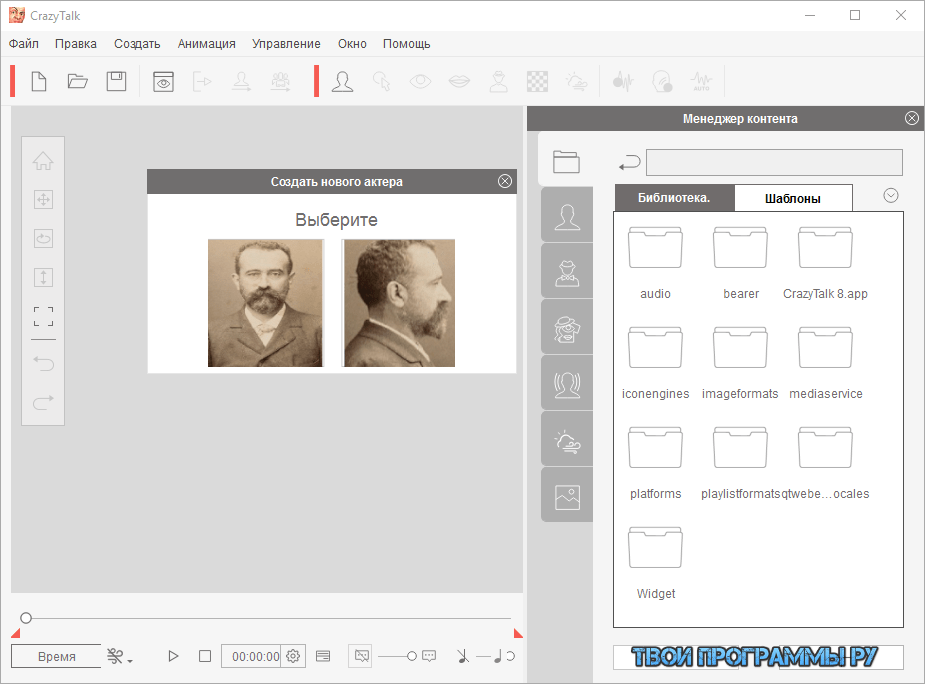Click the Create Actor head icon

pyautogui.click(x=343, y=82)
